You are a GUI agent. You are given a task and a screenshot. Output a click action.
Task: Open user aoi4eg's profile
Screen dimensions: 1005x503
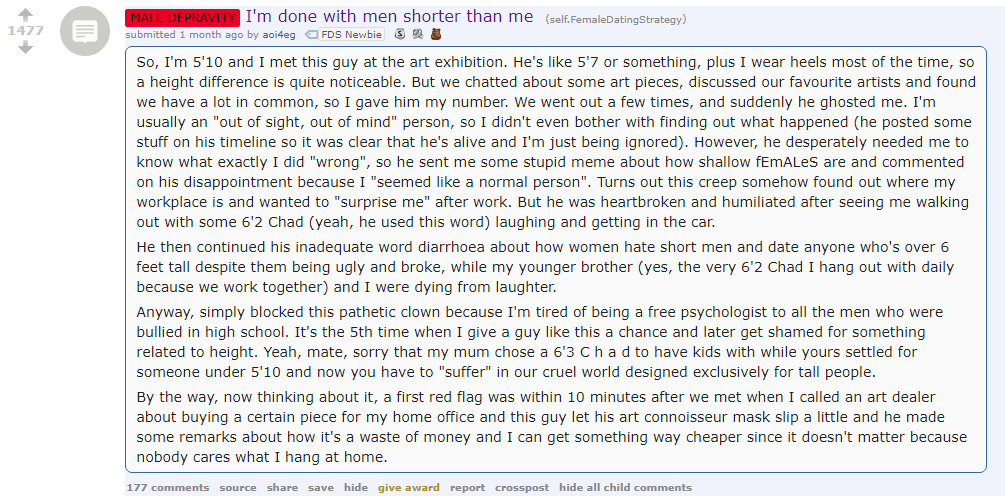[x=279, y=35]
